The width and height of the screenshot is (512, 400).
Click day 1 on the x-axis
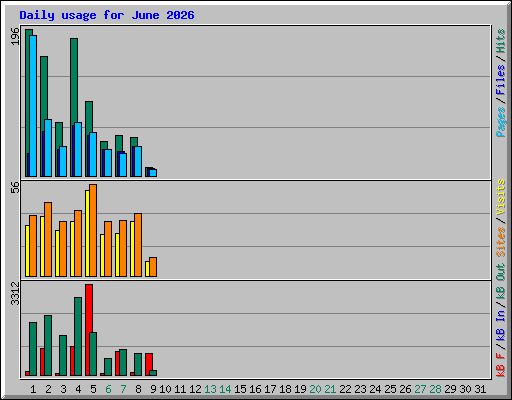tap(33, 389)
